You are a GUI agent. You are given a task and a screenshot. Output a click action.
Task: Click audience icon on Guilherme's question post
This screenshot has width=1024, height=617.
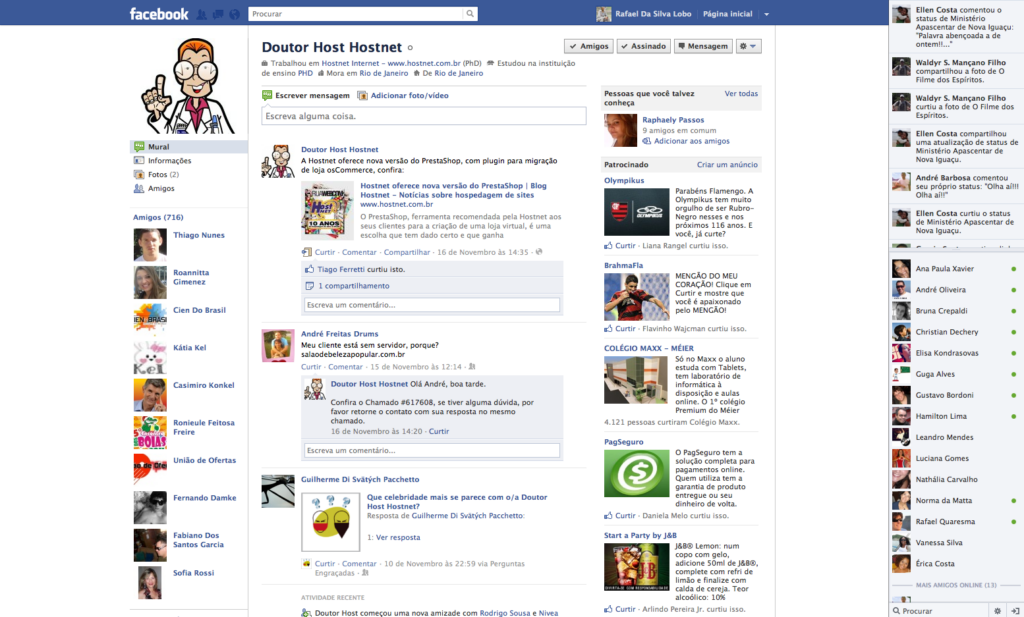pyautogui.click(x=365, y=573)
